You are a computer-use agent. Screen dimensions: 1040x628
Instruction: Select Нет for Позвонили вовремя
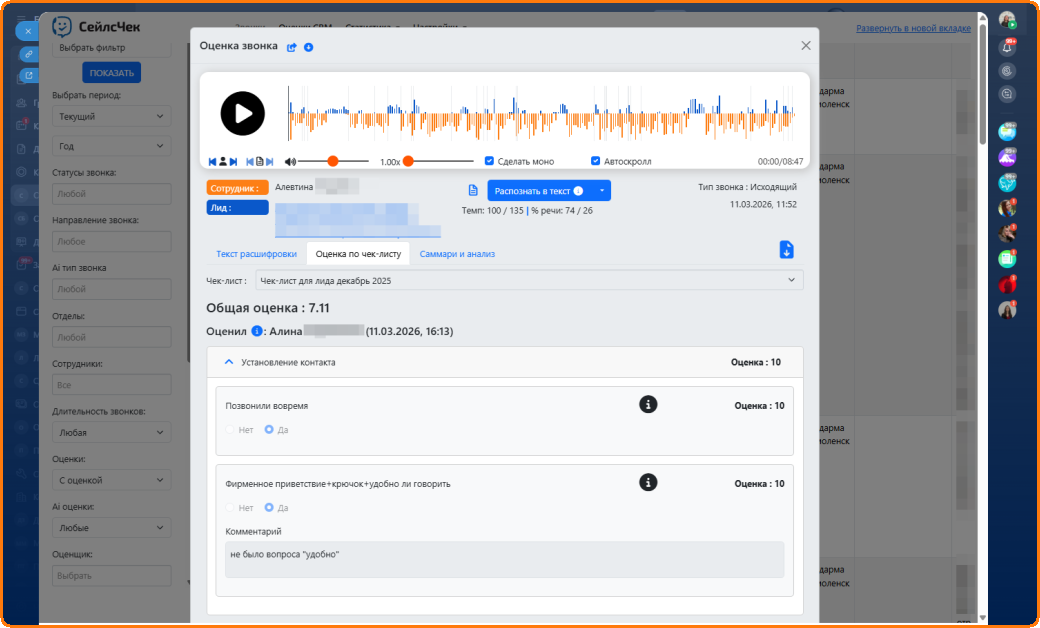231,430
